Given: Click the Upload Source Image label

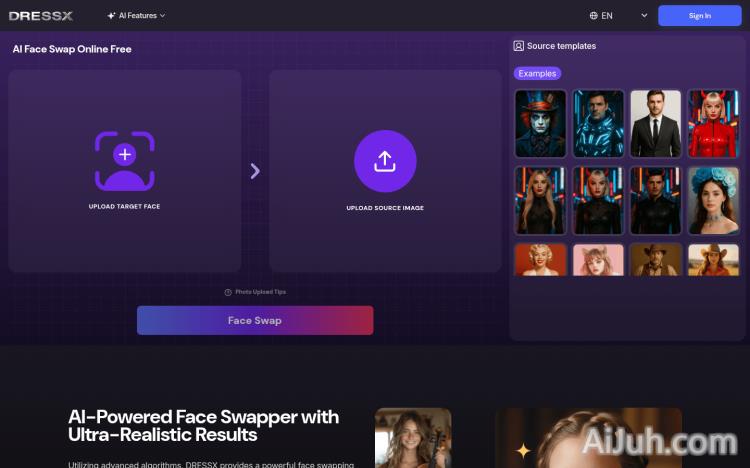Looking at the screenshot, I should (x=385, y=208).
